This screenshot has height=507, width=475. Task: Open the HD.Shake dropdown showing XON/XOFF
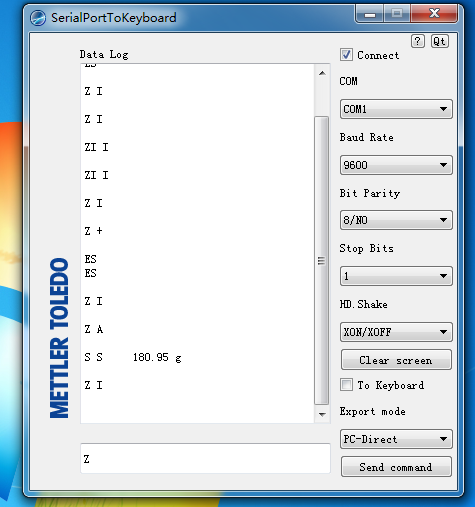(396, 332)
